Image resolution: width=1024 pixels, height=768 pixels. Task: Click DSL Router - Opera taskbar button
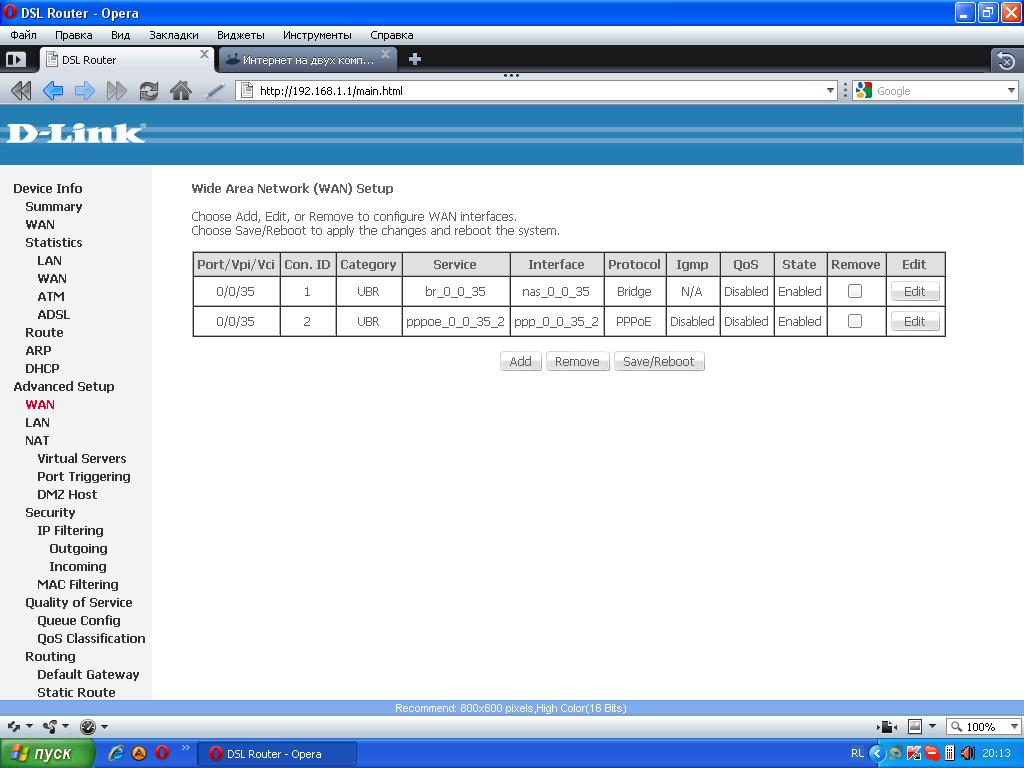click(x=277, y=754)
